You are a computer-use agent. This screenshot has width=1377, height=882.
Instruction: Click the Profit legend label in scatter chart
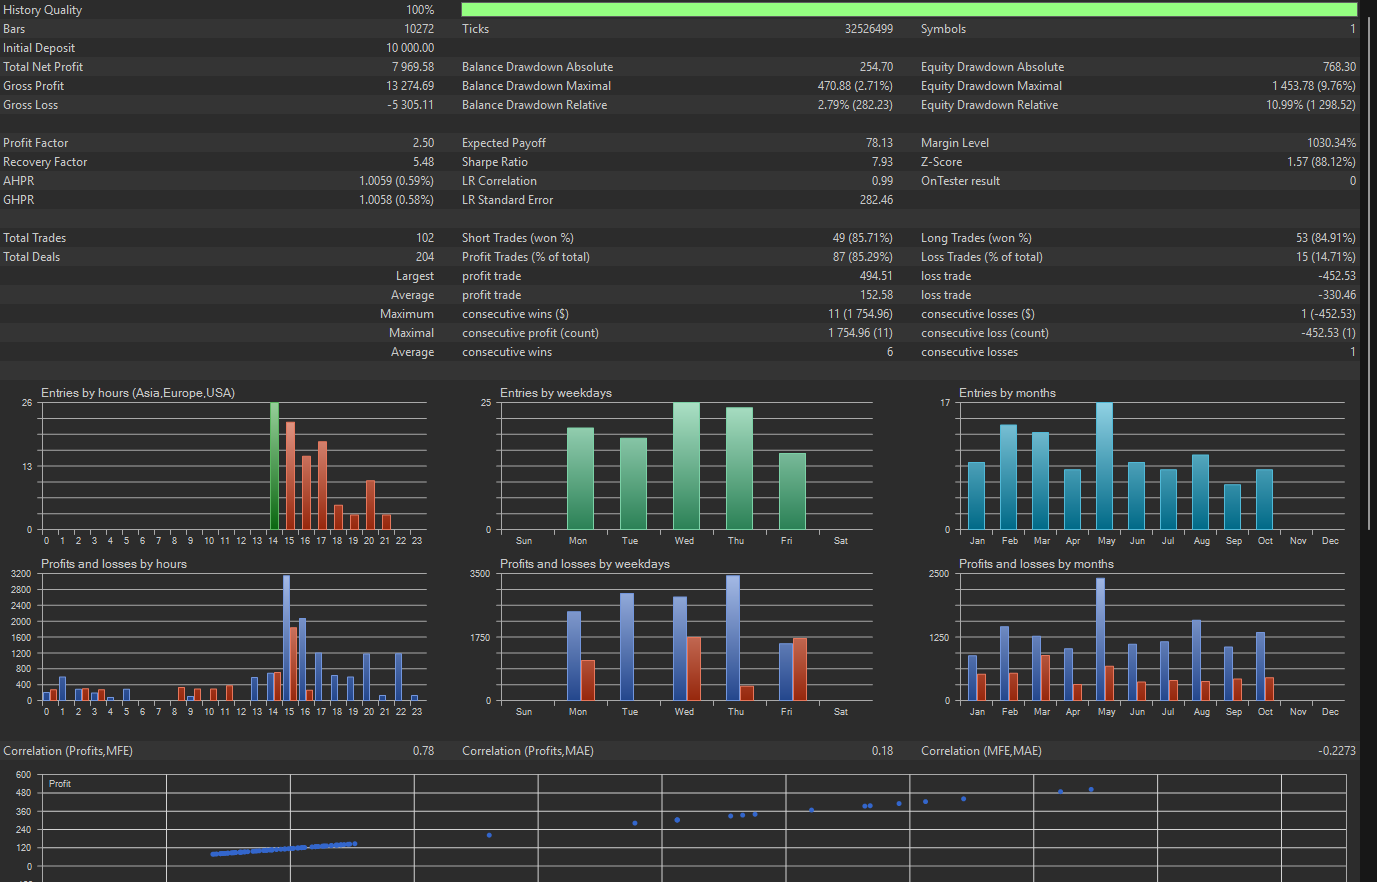(x=60, y=784)
